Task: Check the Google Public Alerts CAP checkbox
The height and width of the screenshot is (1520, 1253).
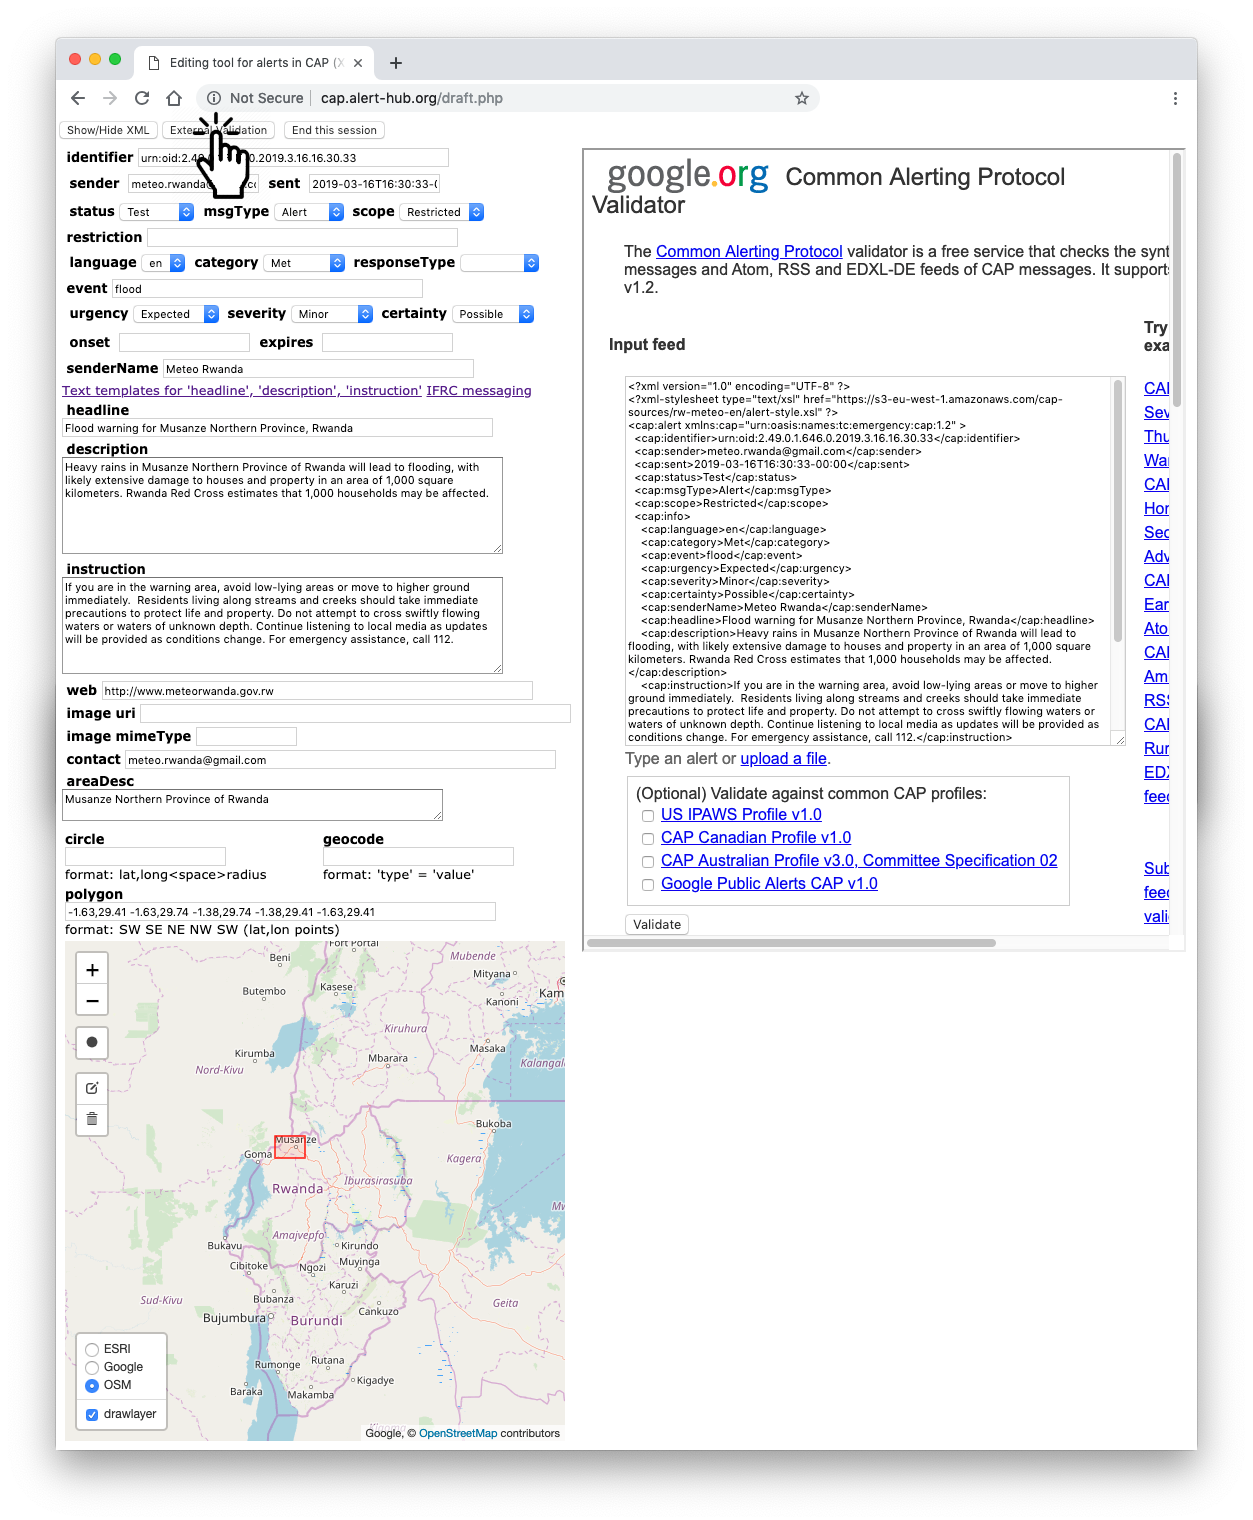Action: point(648,885)
